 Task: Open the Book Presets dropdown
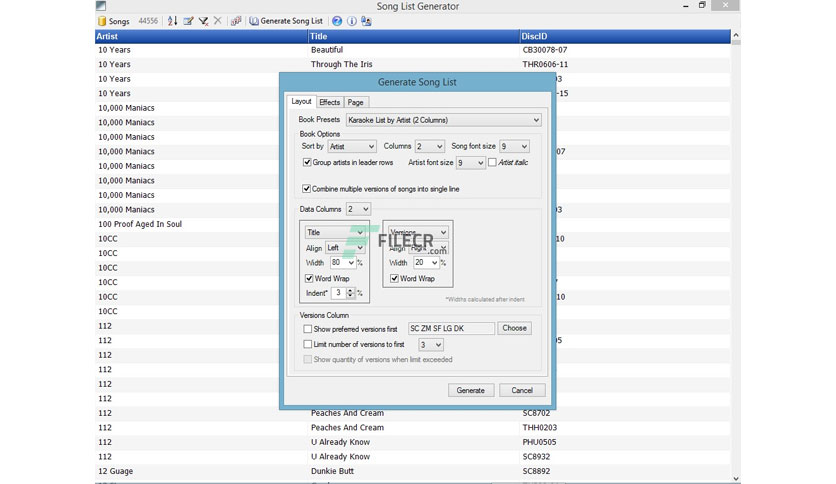pos(444,120)
